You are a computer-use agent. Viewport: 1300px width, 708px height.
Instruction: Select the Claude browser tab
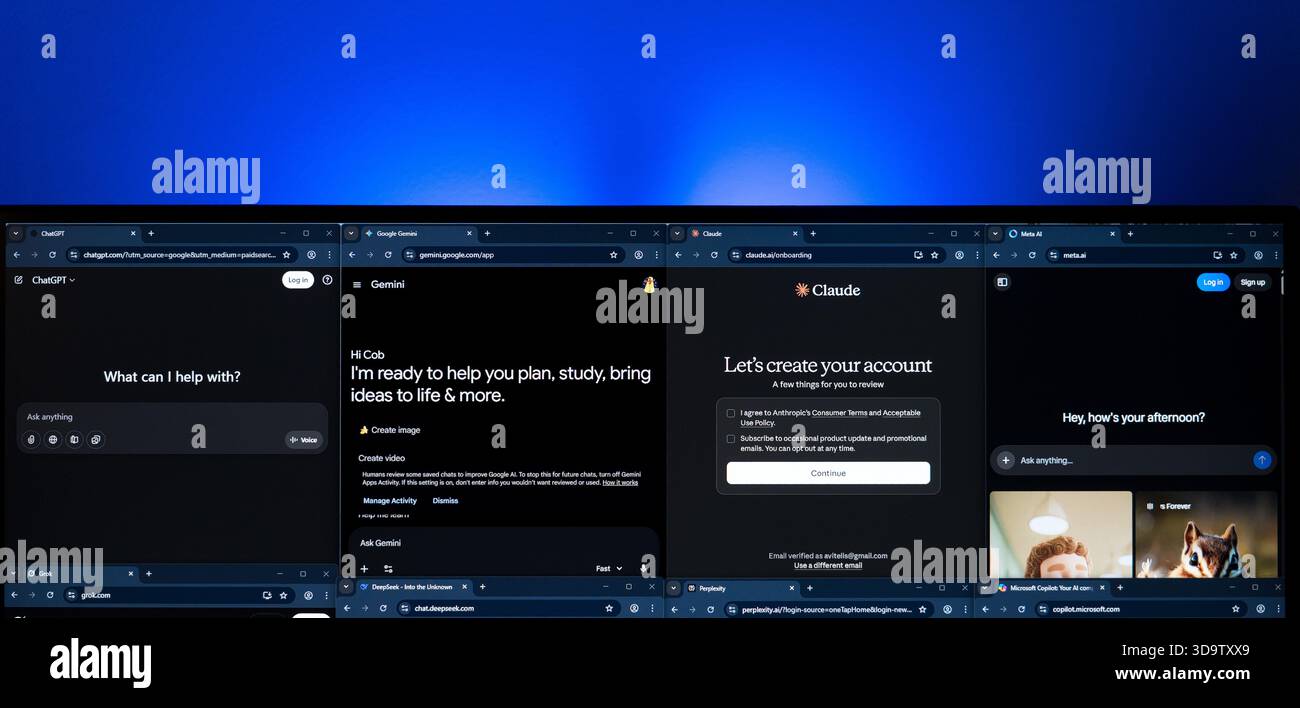[x=745, y=233]
